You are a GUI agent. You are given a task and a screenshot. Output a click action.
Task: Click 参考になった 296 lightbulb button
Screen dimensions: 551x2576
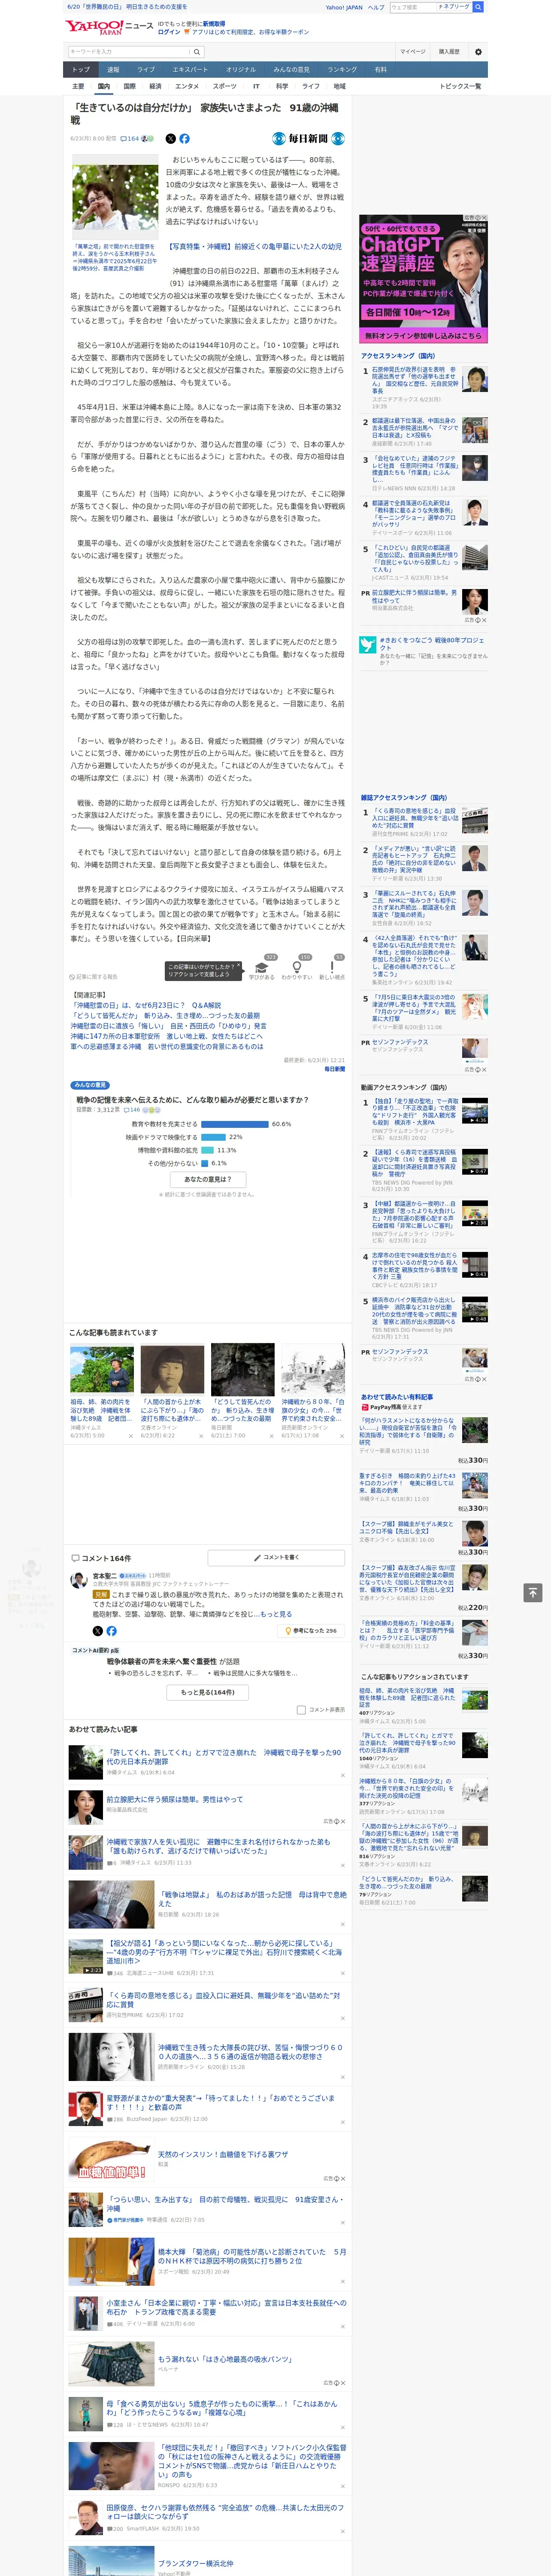pyautogui.click(x=311, y=1631)
